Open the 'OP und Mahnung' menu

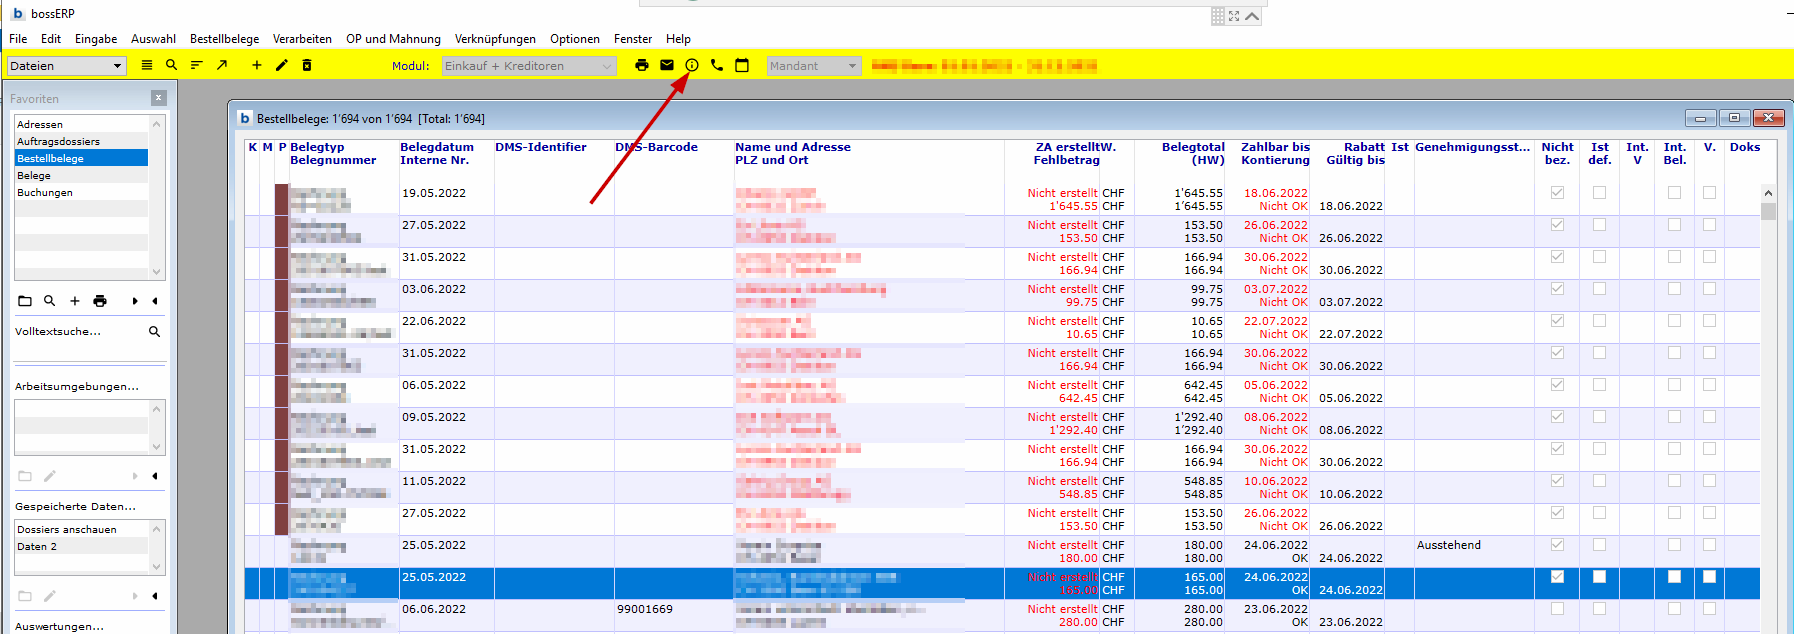pos(393,39)
